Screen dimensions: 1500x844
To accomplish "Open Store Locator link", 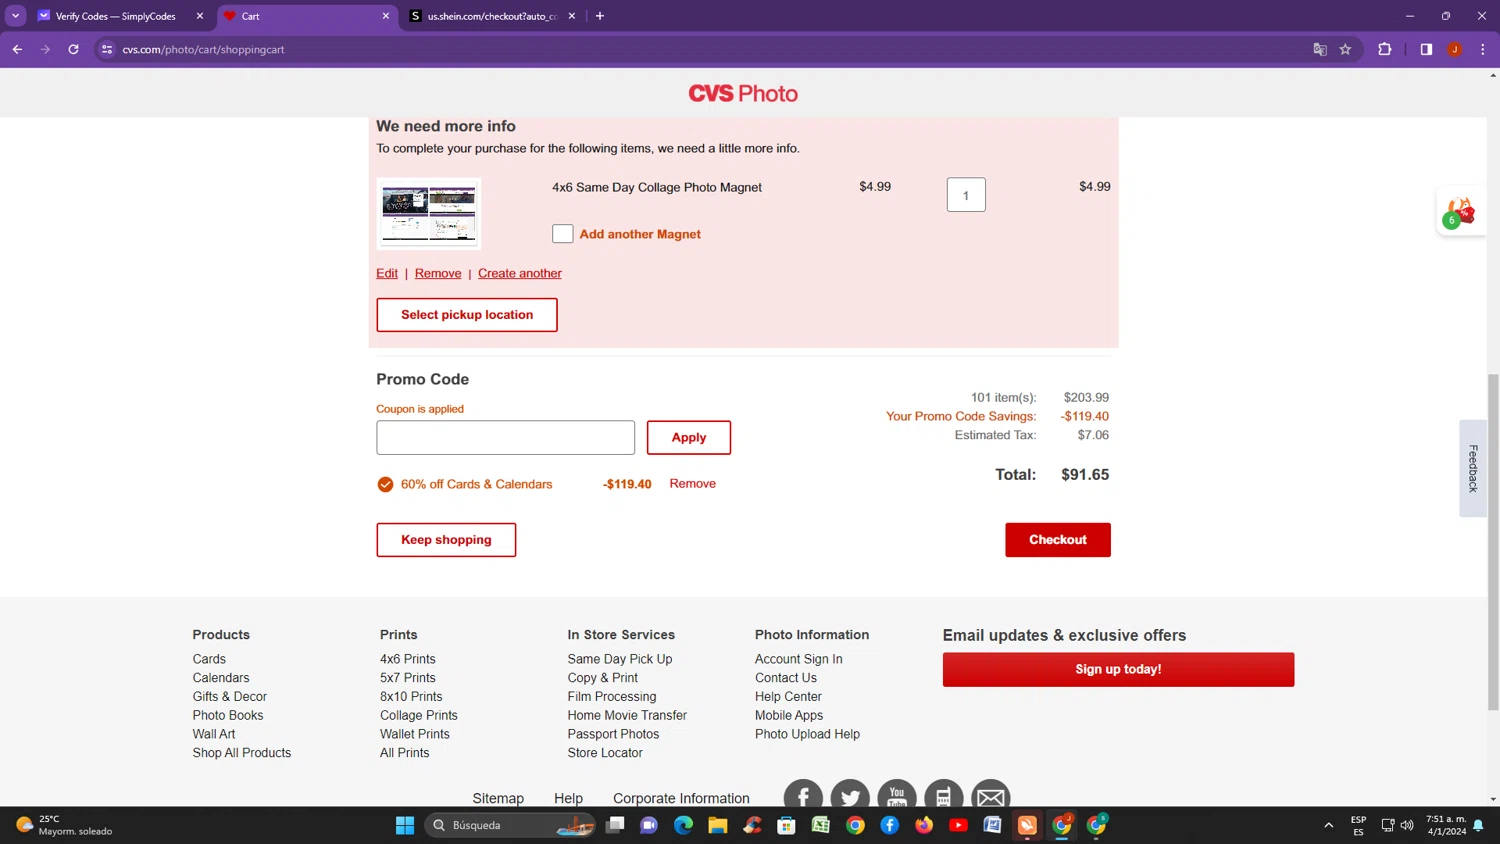I will (x=605, y=753).
